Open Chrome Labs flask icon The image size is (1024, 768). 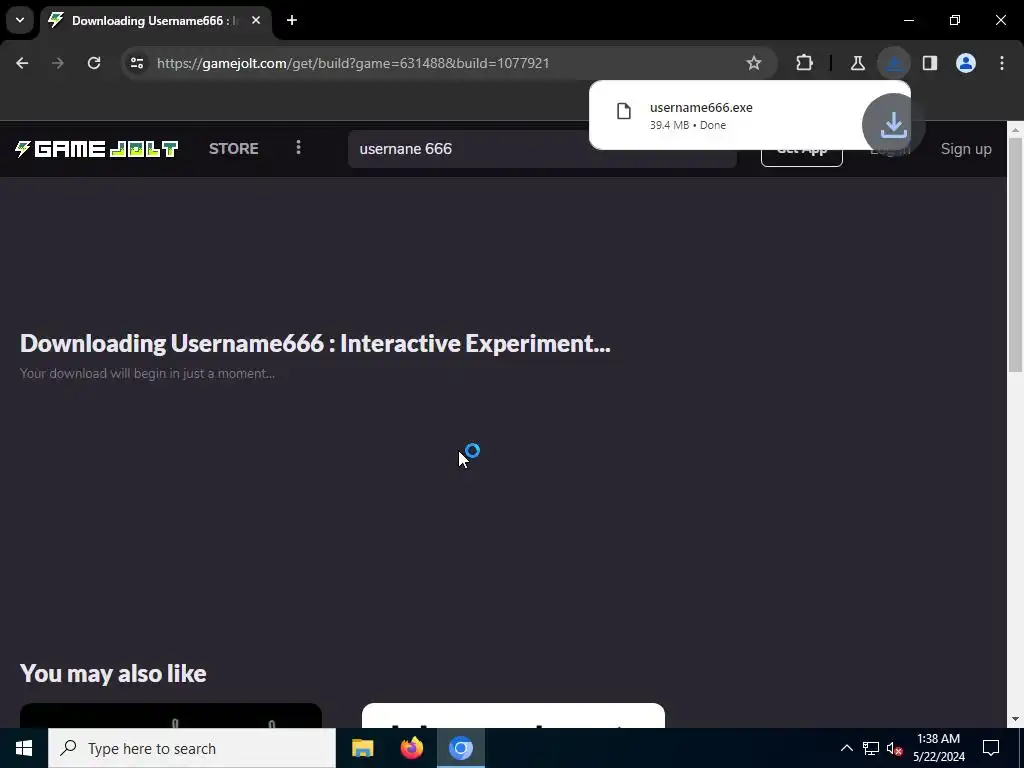coord(857,63)
